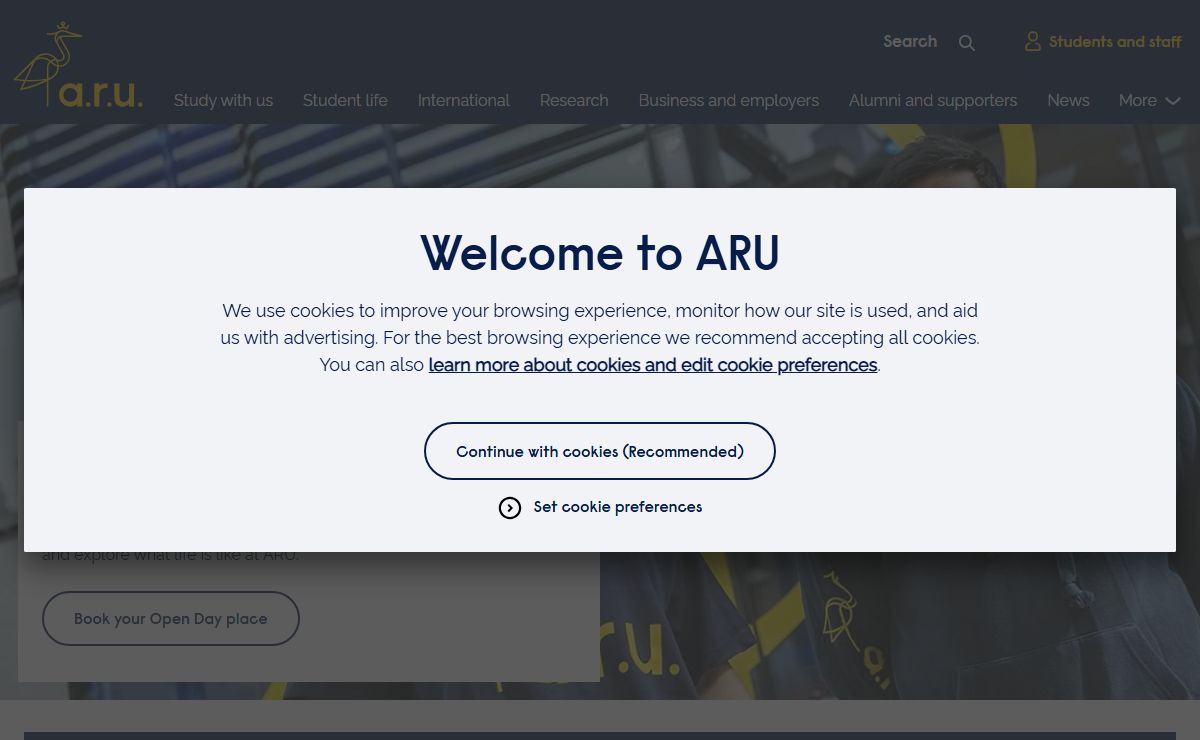The image size is (1200, 740).
Task: Click the Students and staff person icon
Action: 1033,41
